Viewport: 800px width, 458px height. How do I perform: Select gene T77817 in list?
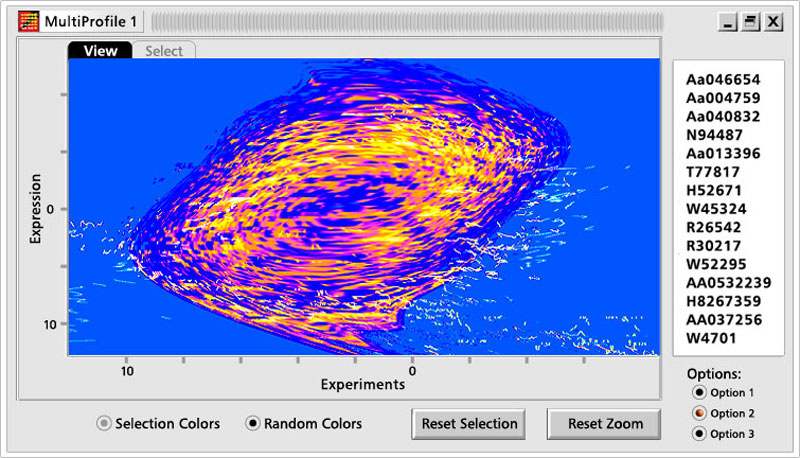713,172
